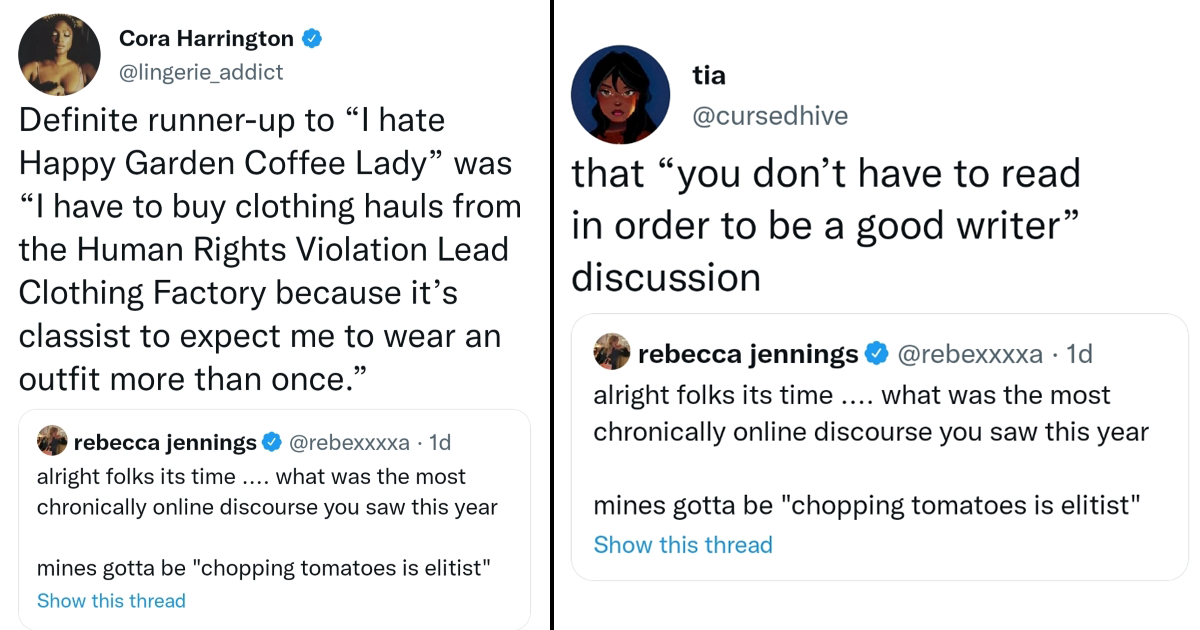
Task: Open the @cursedhive handle
Action: tap(772, 115)
